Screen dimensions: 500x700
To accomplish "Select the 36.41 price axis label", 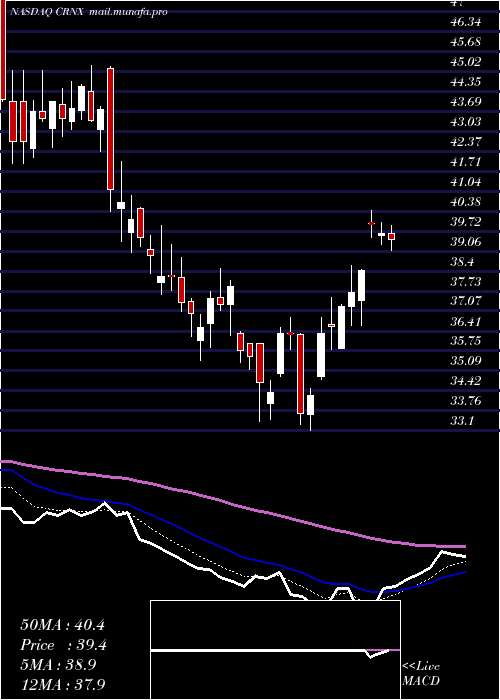I will click(467, 321).
